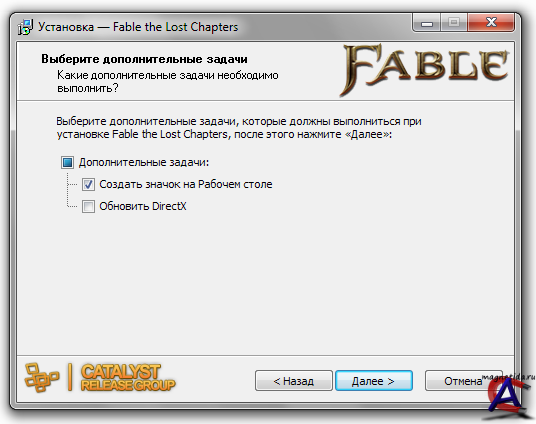This screenshot has height=424, width=536.
Task: Click the installer icon in title bar
Action: point(26,27)
